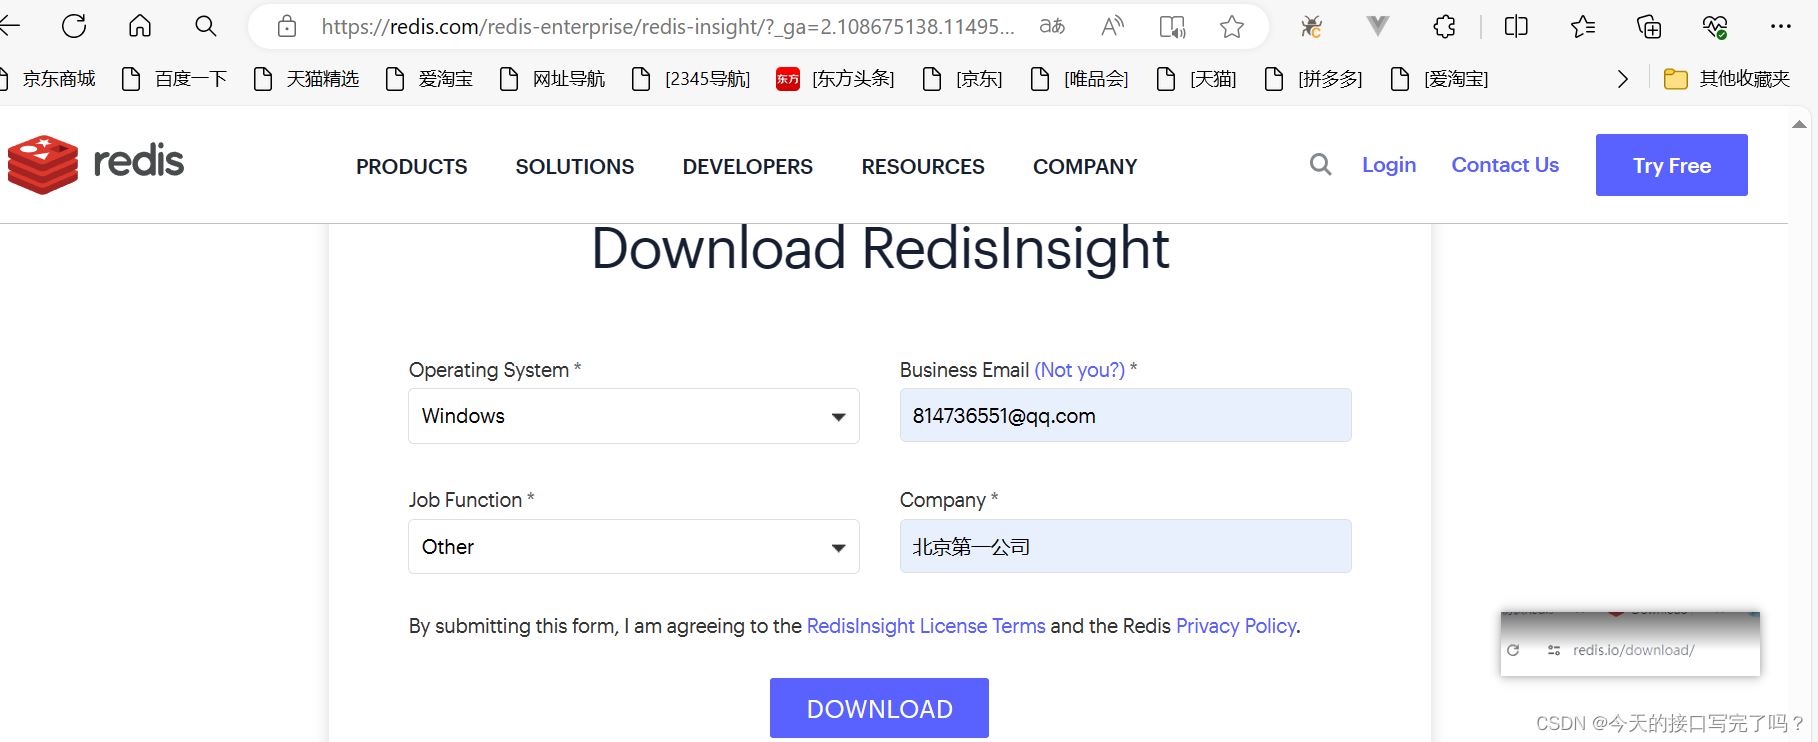The image size is (1818, 742).
Task: Click the Contact Us link
Action: 1505,165
